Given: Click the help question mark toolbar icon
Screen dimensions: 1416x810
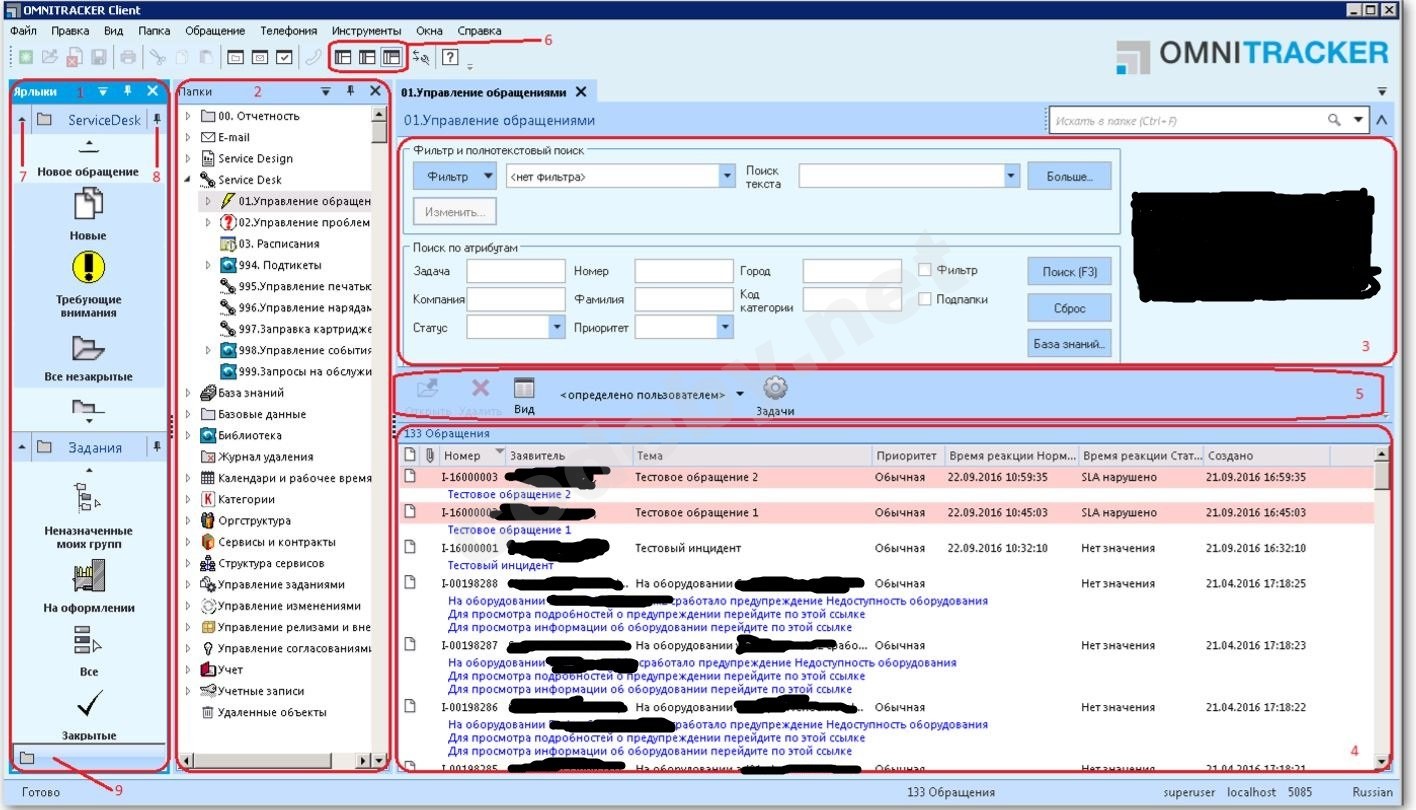Looking at the screenshot, I should 450,57.
